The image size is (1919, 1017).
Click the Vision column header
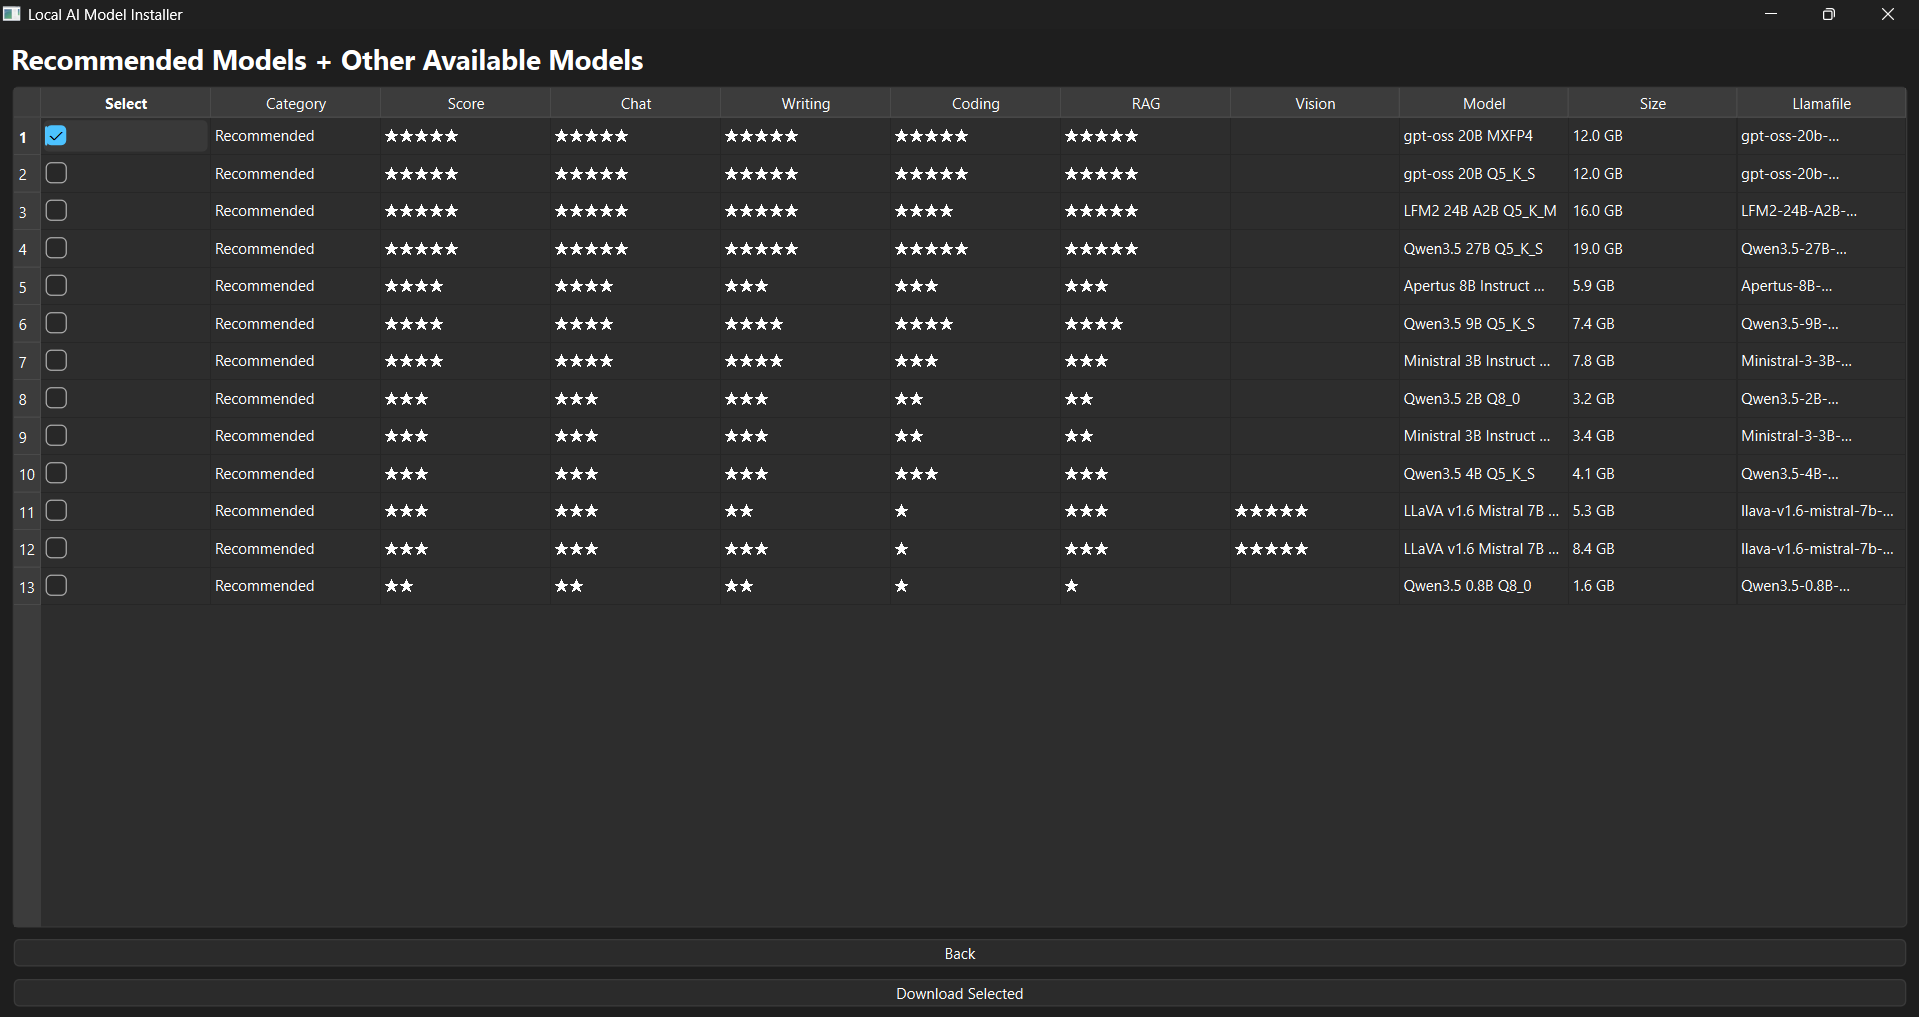[1315, 103]
